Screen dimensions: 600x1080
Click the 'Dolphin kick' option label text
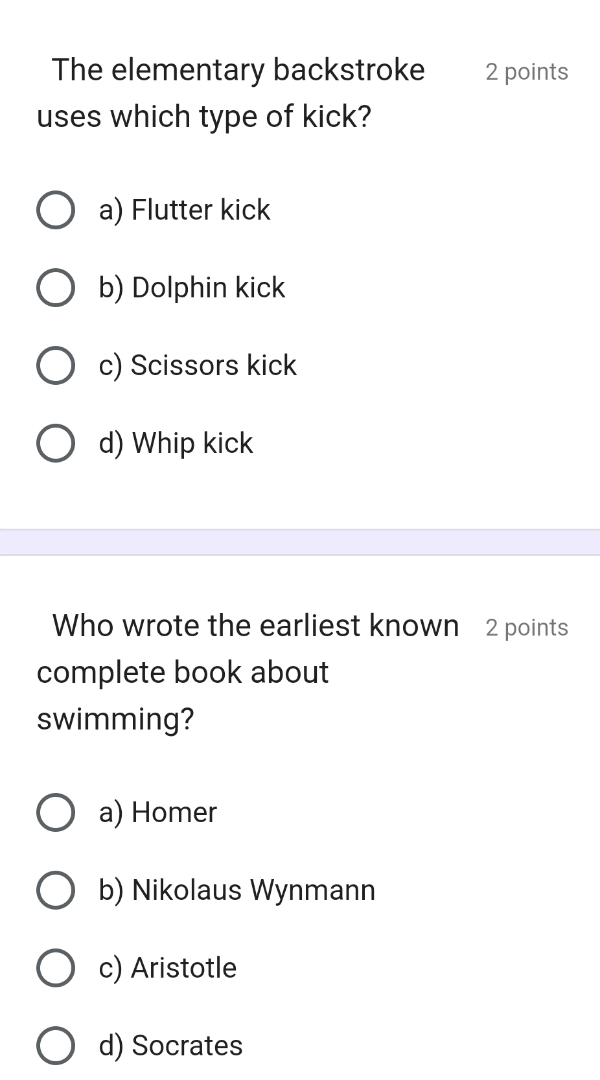192,289
